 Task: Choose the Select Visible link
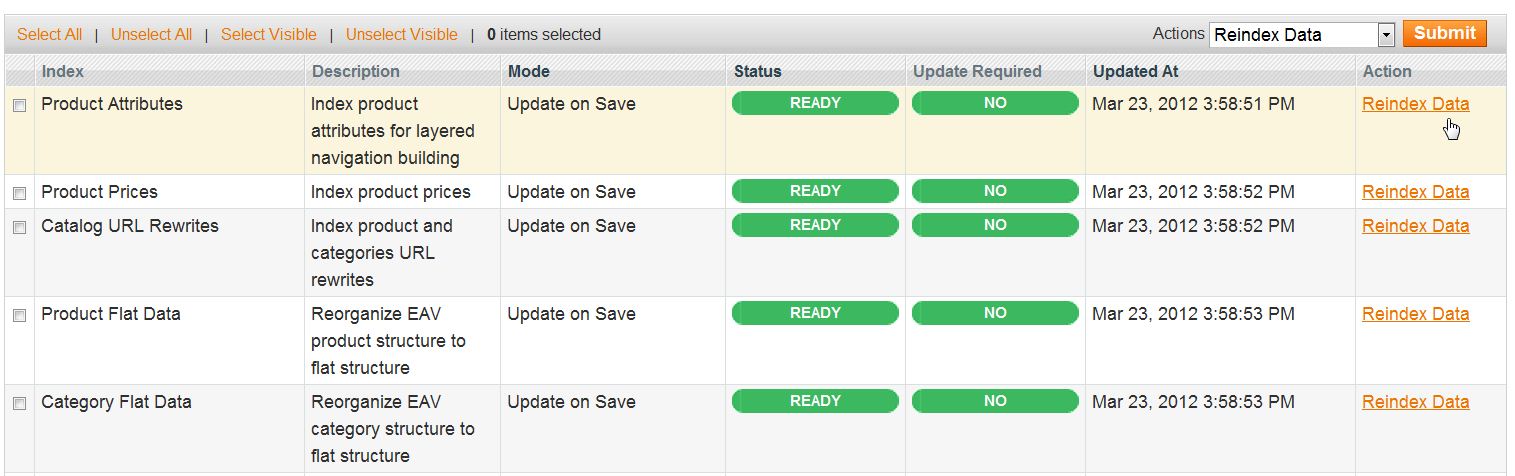268,35
